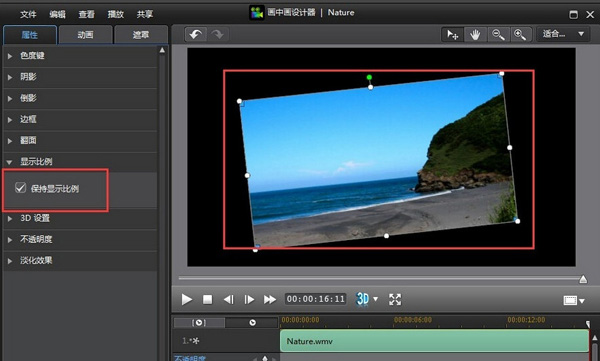The height and width of the screenshot is (361, 600).
Task: Open the 3D mode dropdown arrow
Action: [x=375, y=299]
